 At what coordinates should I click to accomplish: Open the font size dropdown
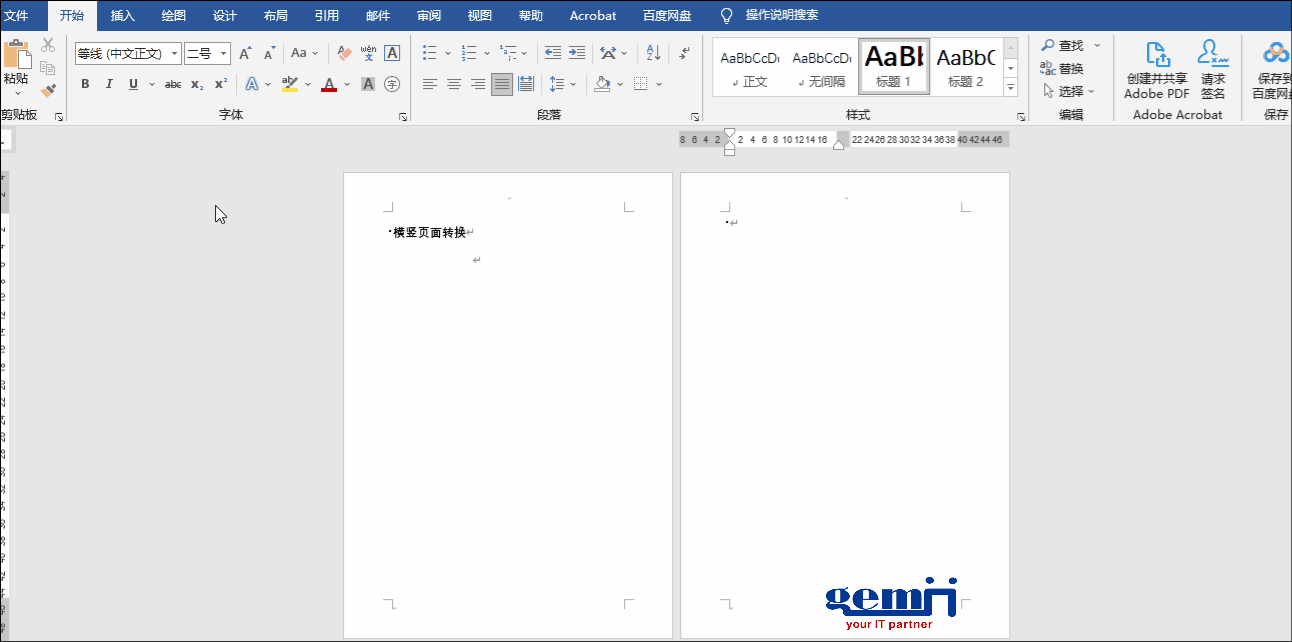click(223, 54)
